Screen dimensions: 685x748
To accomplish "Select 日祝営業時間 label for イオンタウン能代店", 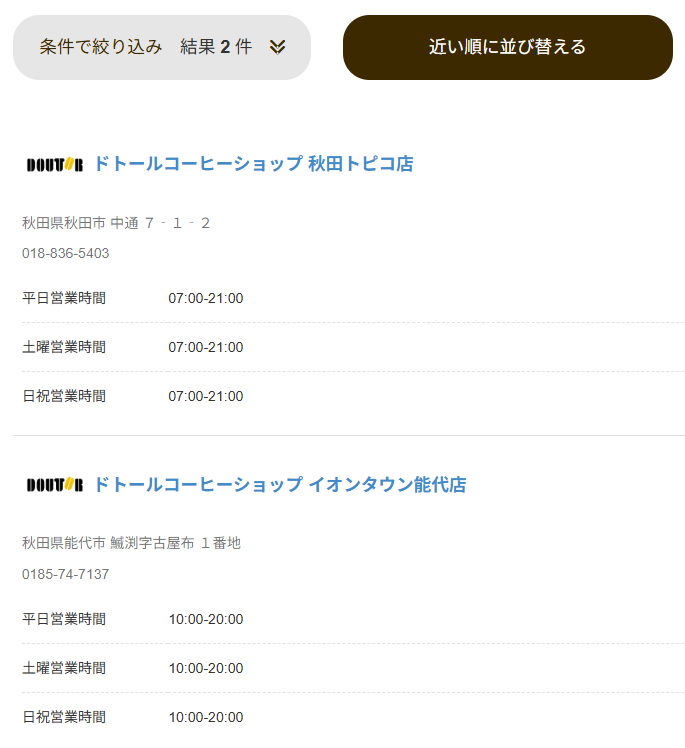I will click(64, 717).
